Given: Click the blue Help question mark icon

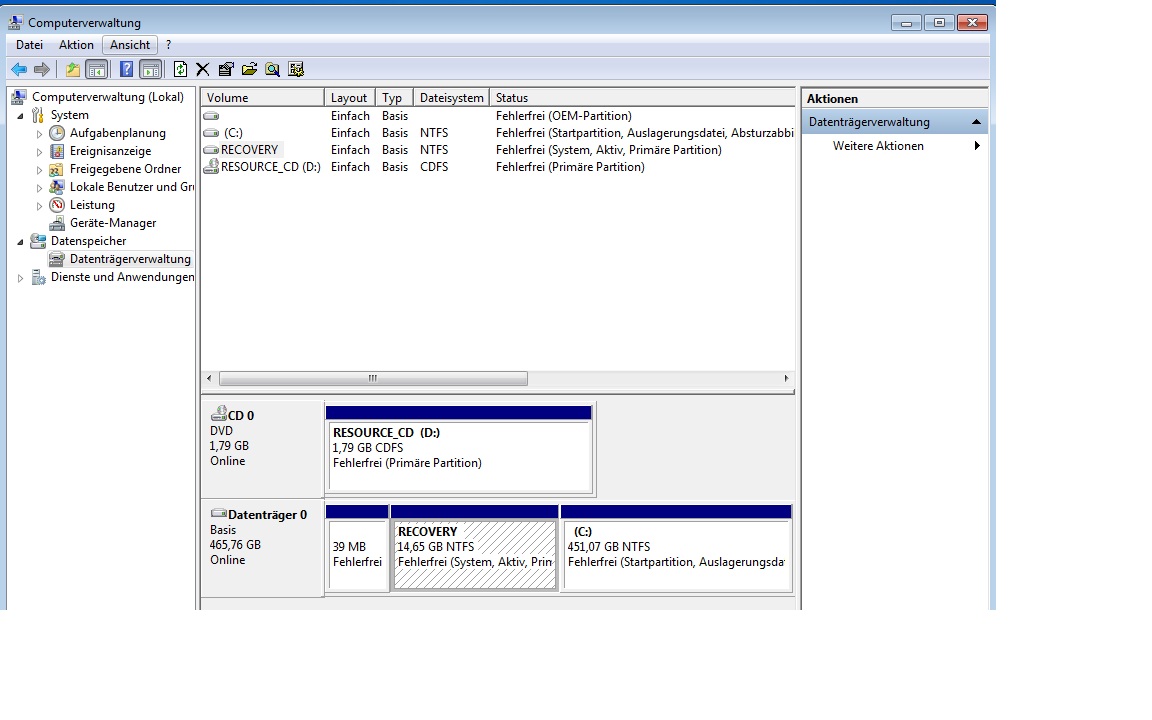Looking at the screenshot, I should pyautogui.click(x=126, y=70).
